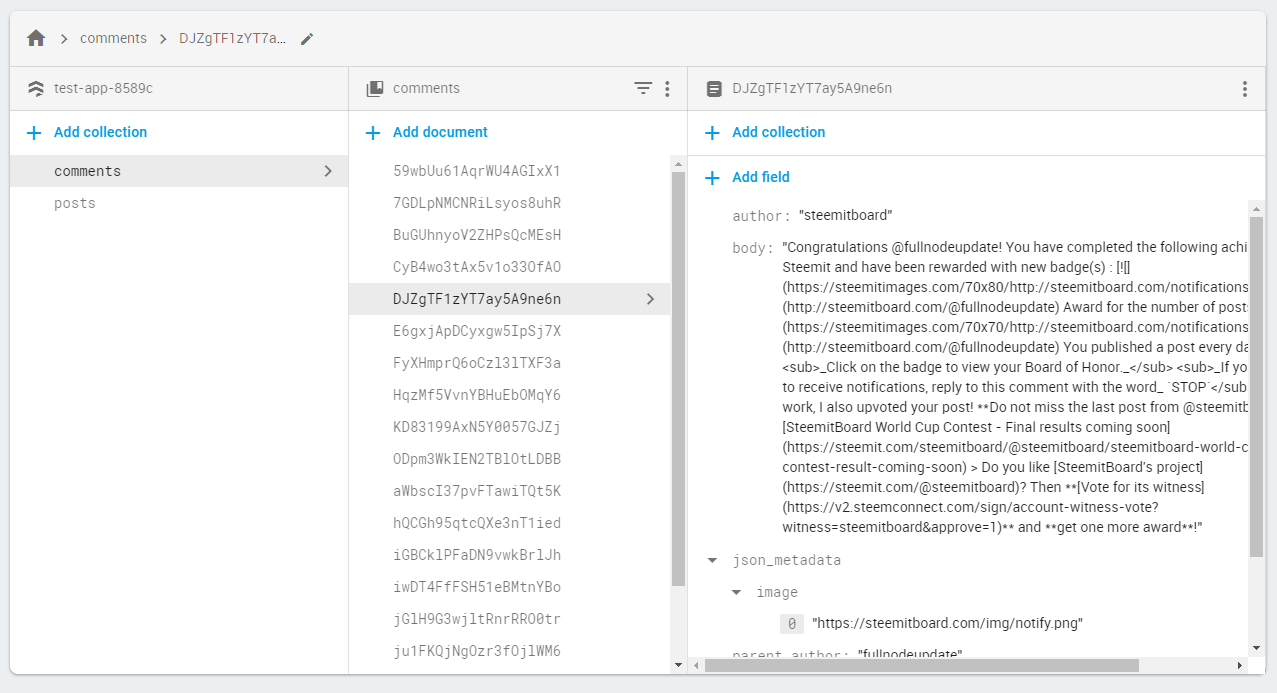Viewport: 1277px width, 693px height.
Task: Click Add collection in the left panel
Action: pos(87,132)
